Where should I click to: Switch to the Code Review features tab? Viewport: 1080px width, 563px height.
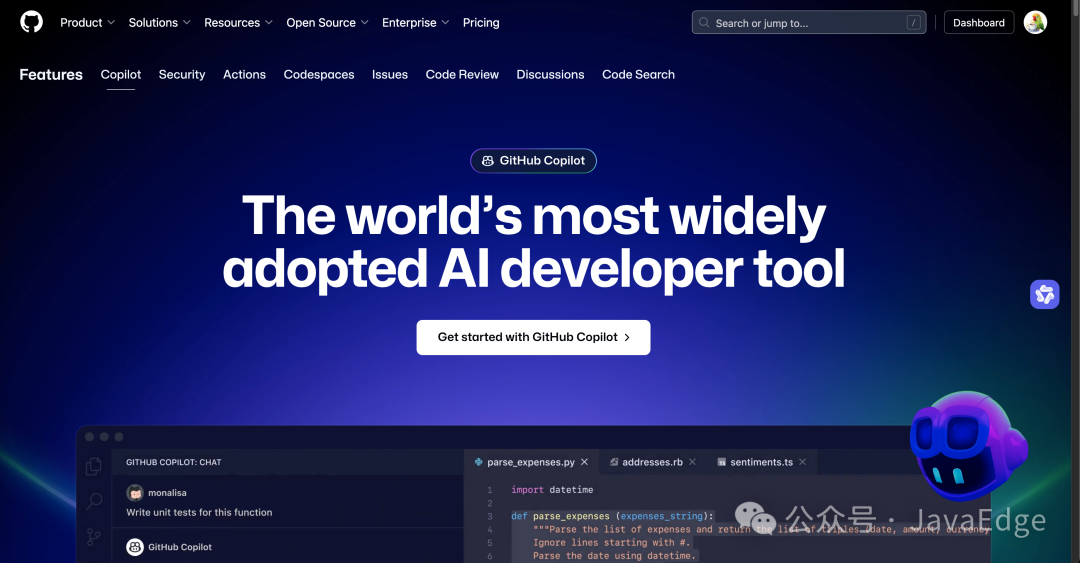(x=462, y=74)
